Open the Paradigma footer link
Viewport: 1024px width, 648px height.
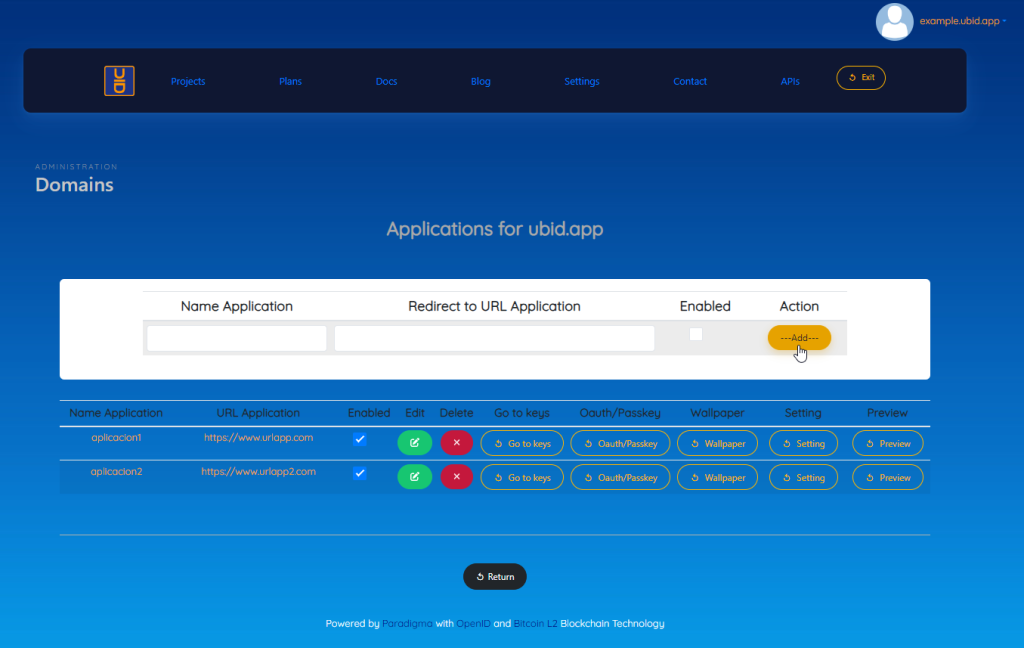click(407, 624)
